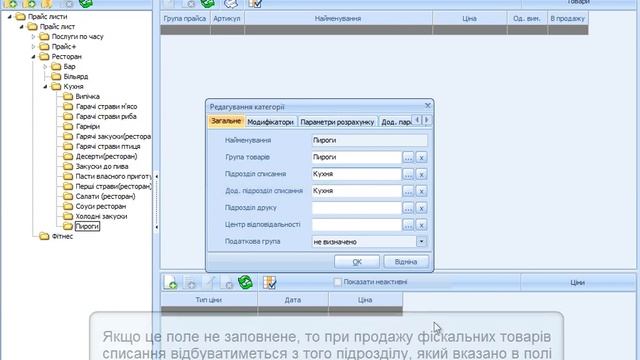This screenshot has height=360, width=640.
Task: Switch to the Модифікатори tab
Action: [271, 122]
